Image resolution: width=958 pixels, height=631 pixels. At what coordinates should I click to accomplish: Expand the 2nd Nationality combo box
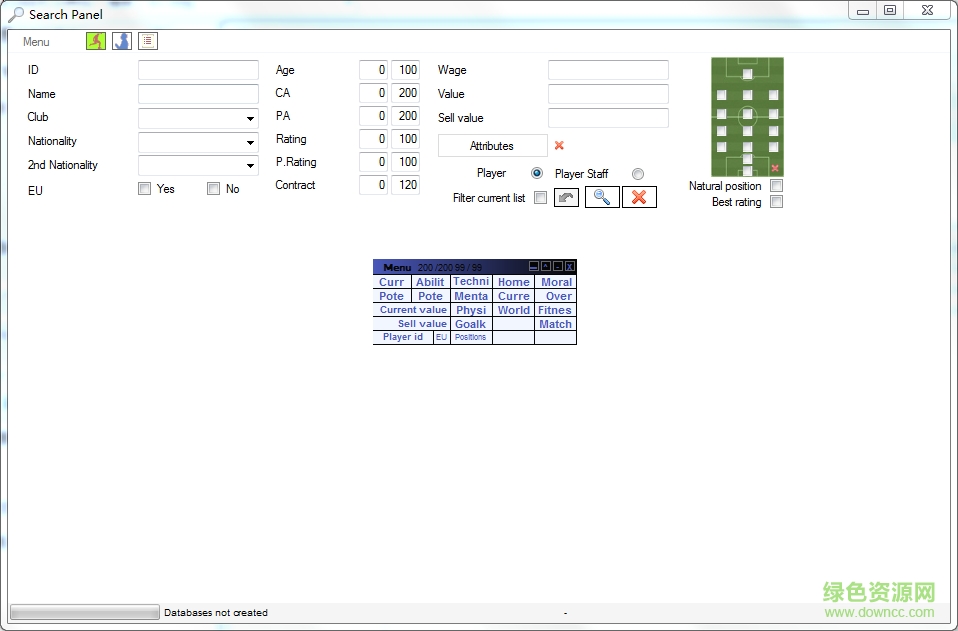[249, 166]
